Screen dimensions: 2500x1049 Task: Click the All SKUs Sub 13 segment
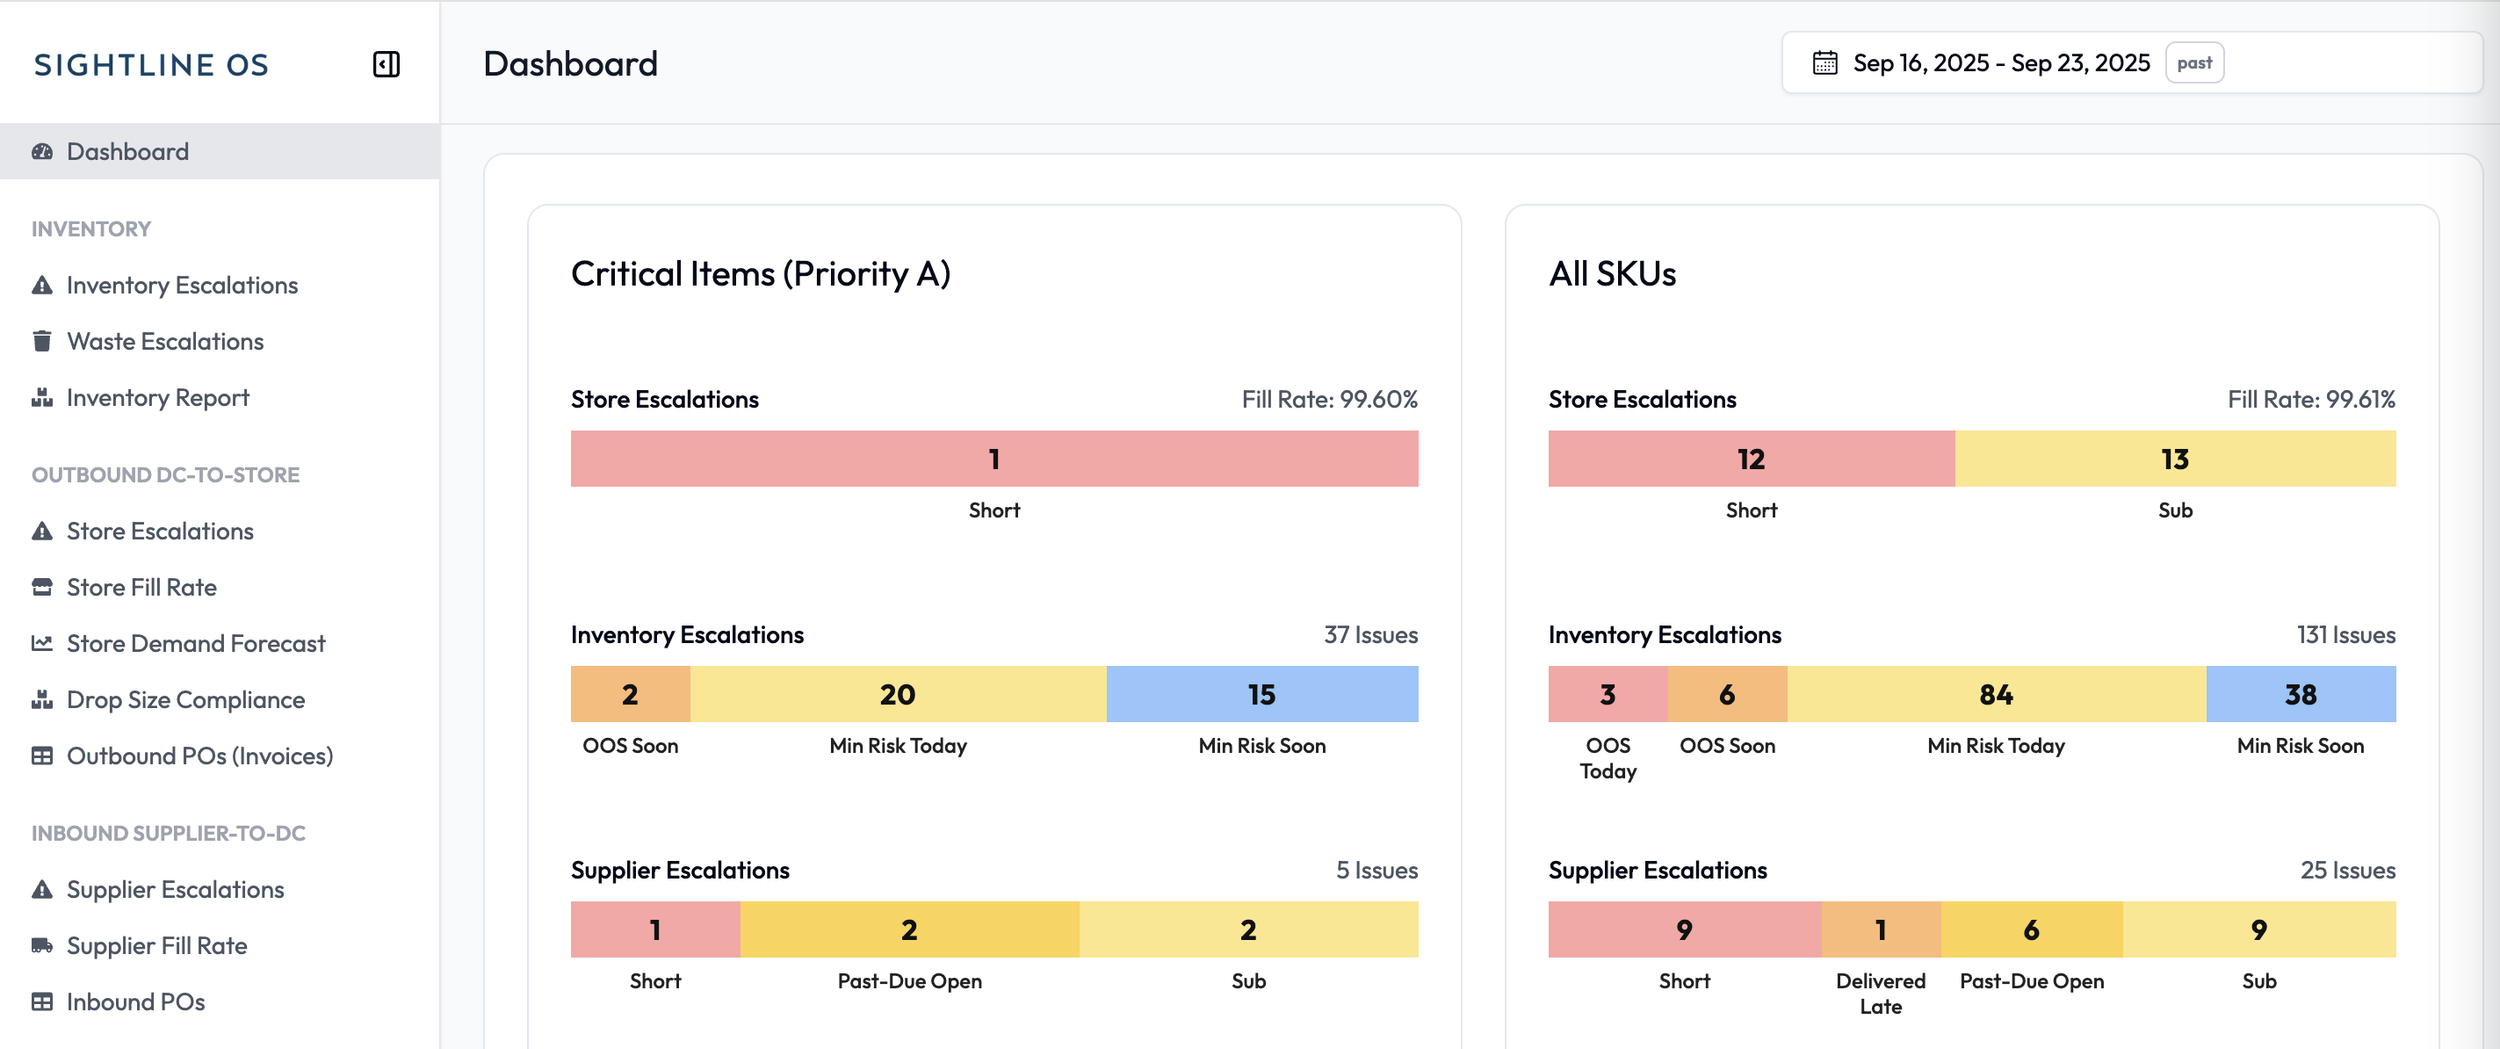tap(2175, 459)
